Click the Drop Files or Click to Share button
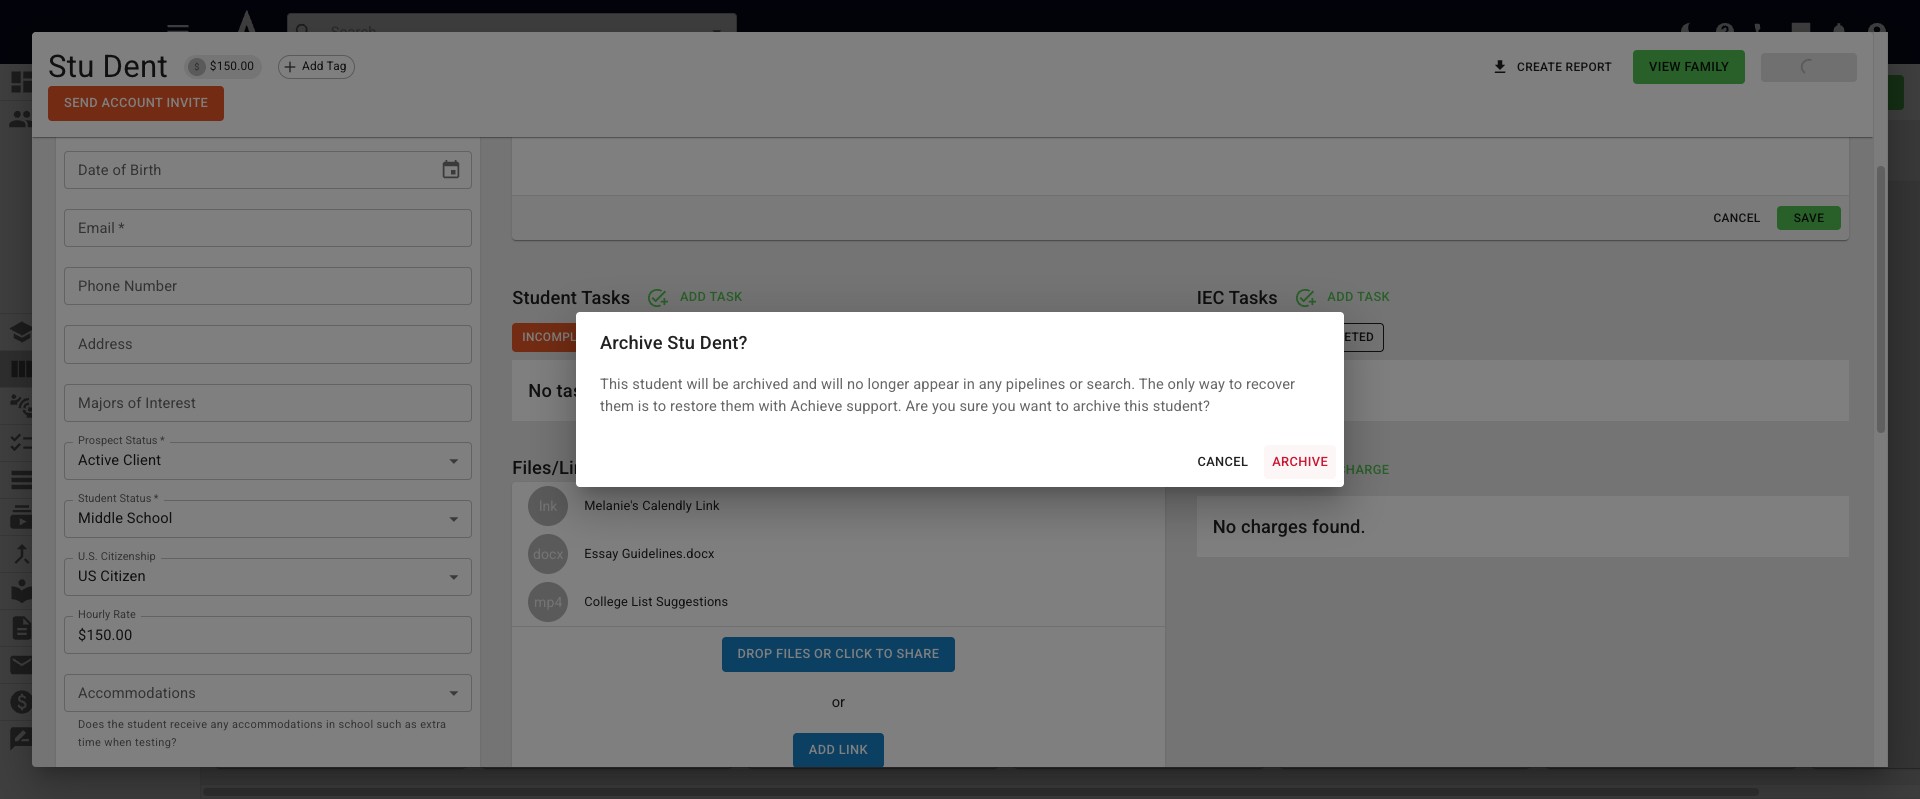The width and height of the screenshot is (1920, 799). pyautogui.click(x=838, y=654)
